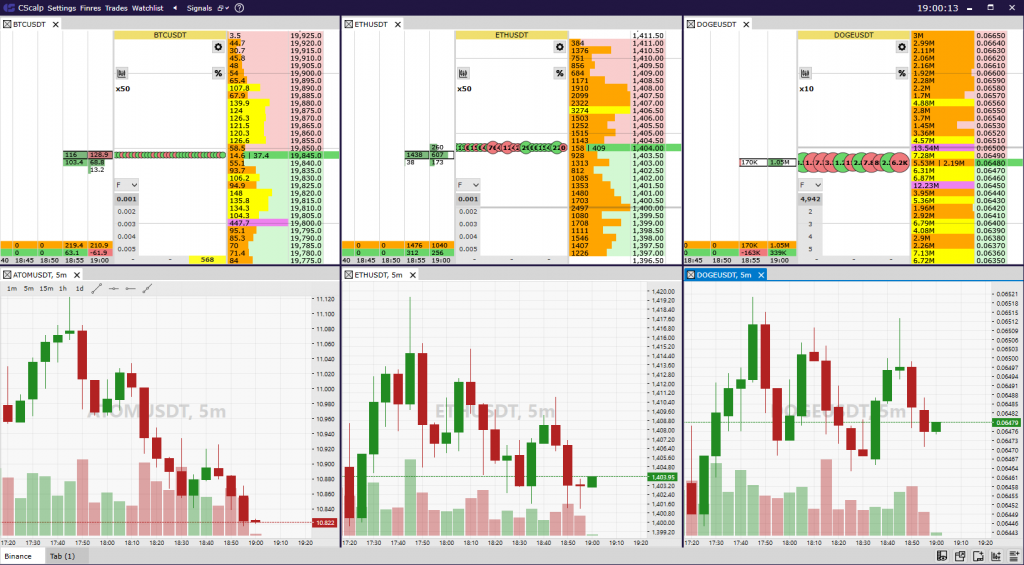Screen dimensions: 1024x565
Task: Close the DOGEUSDT order book tab
Action: pyautogui.click(x=746, y=24)
